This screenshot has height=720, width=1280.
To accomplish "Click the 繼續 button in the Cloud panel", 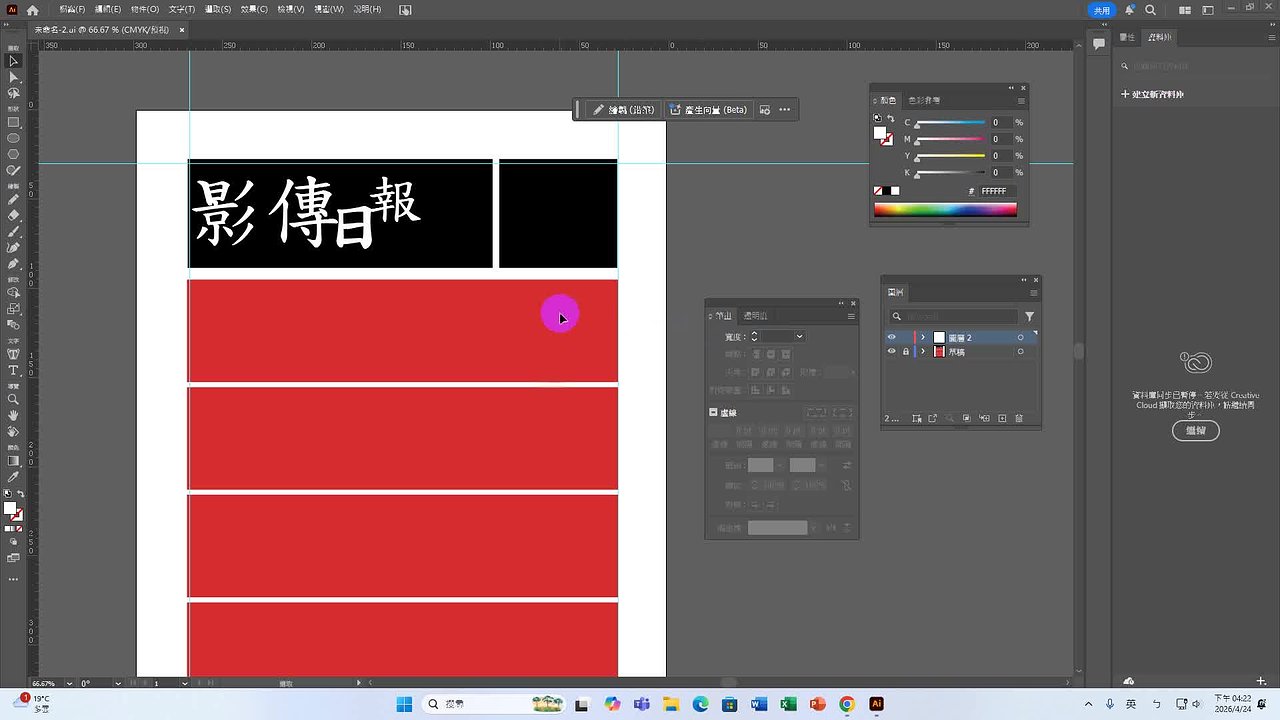I will pyautogui.click(x=1196, y=430).
